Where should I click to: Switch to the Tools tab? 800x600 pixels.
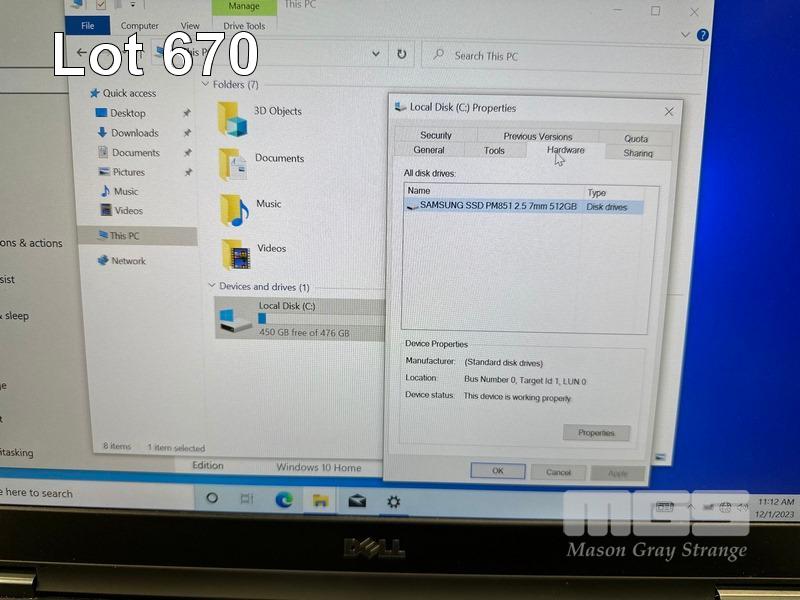point(494,151)
